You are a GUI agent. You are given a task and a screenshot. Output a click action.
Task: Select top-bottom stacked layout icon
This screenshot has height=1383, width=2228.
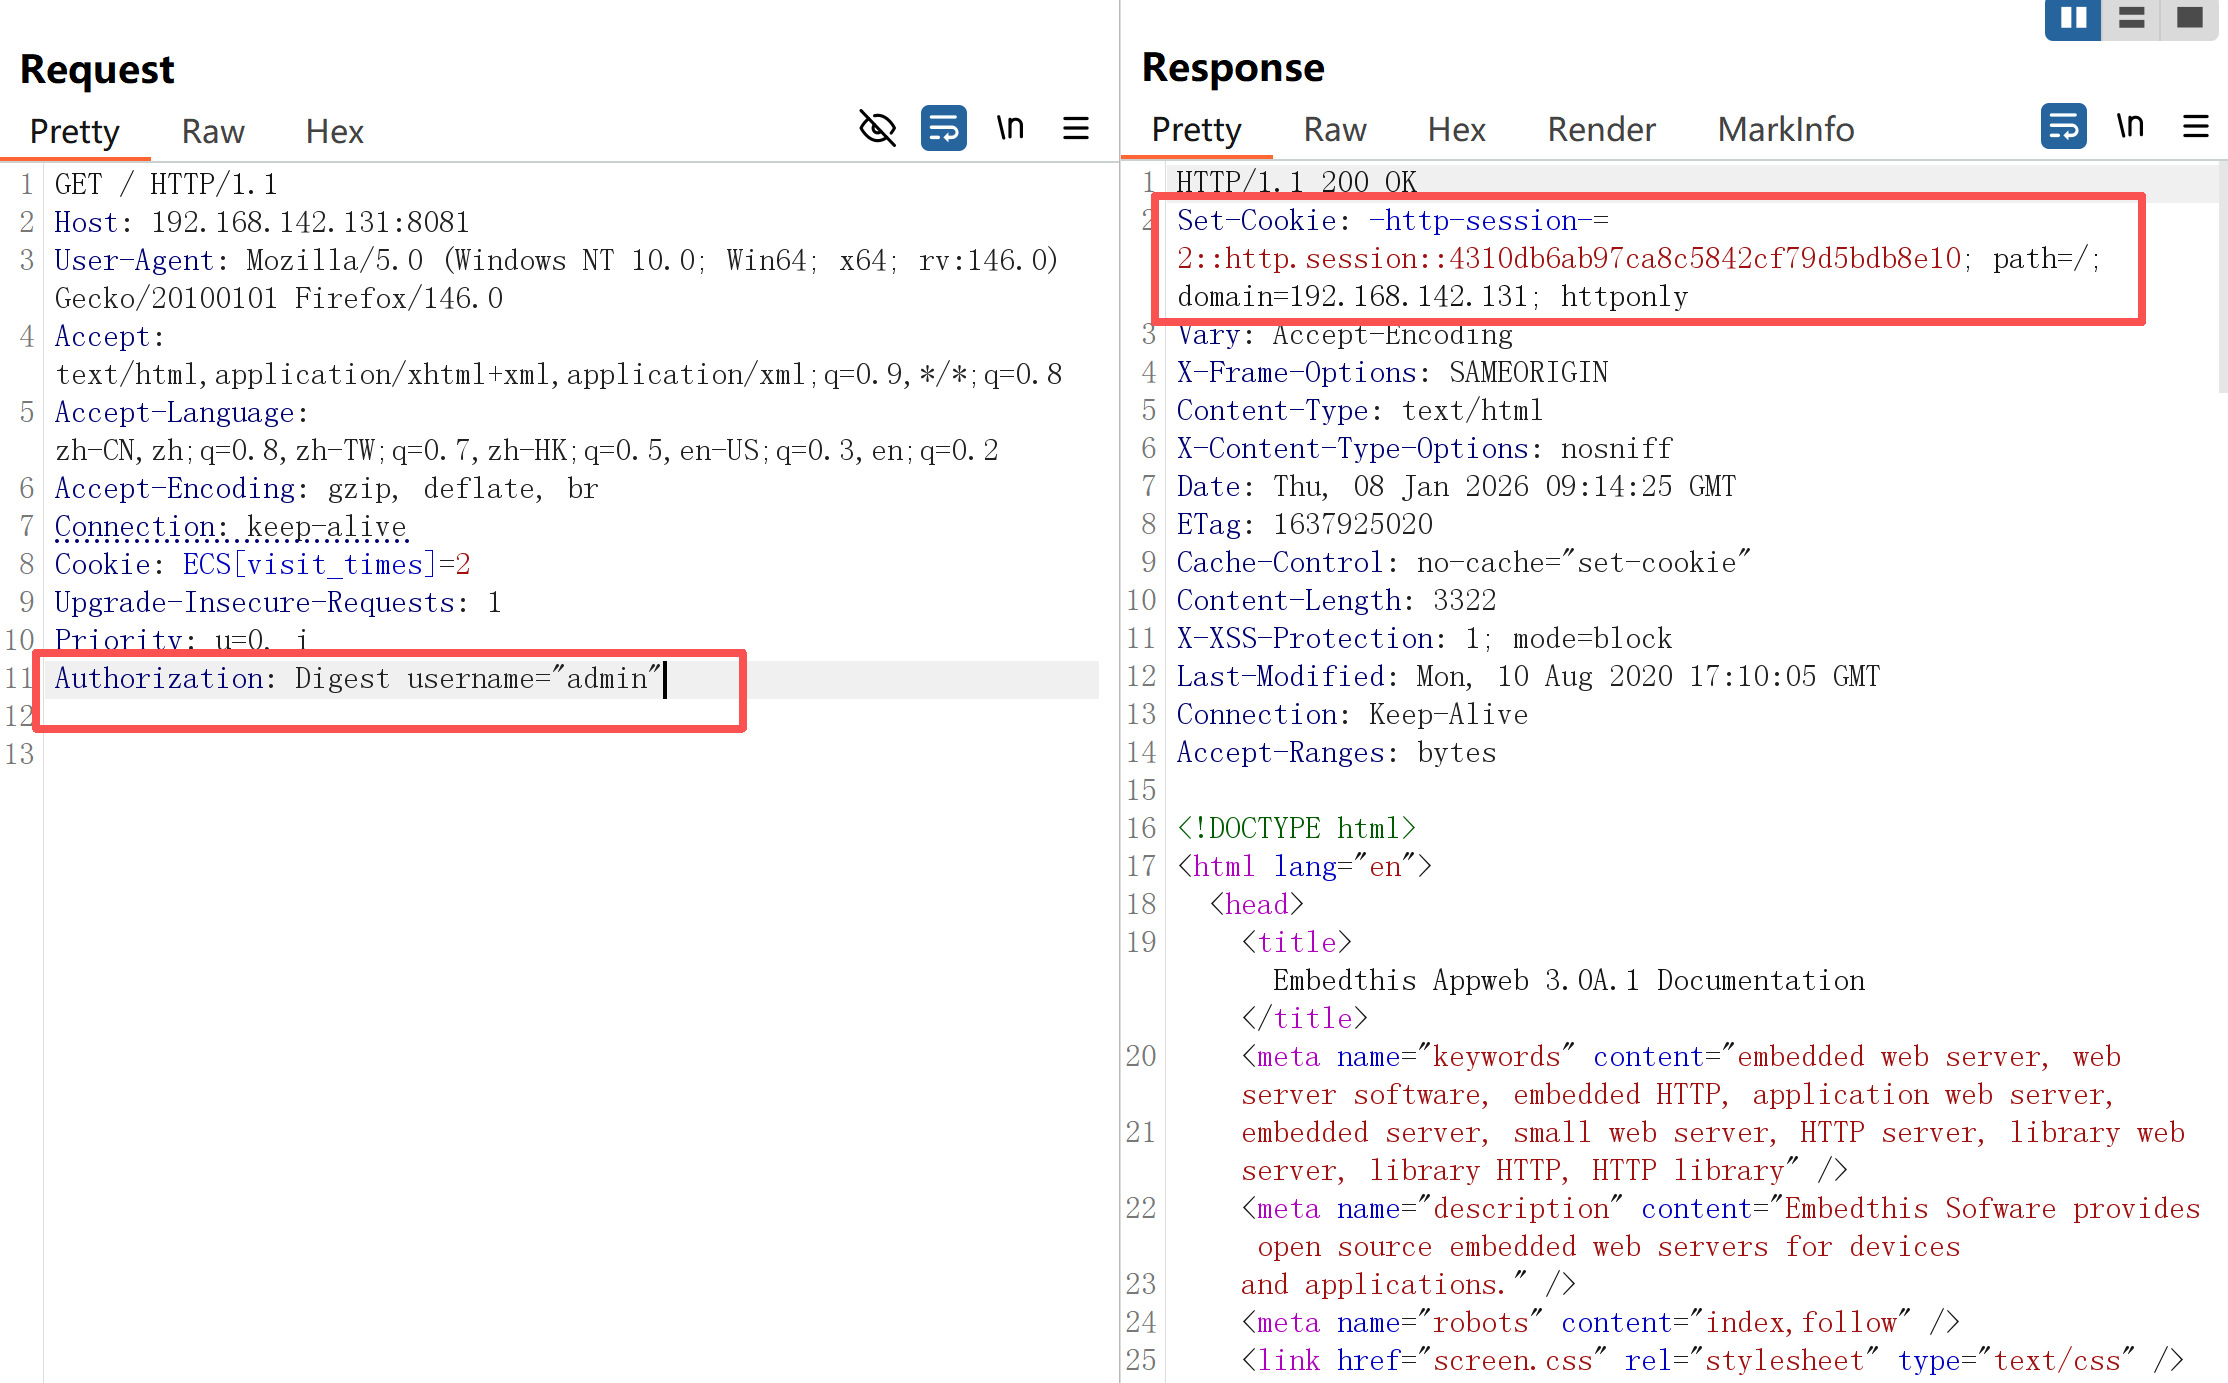pos(2131,18)
